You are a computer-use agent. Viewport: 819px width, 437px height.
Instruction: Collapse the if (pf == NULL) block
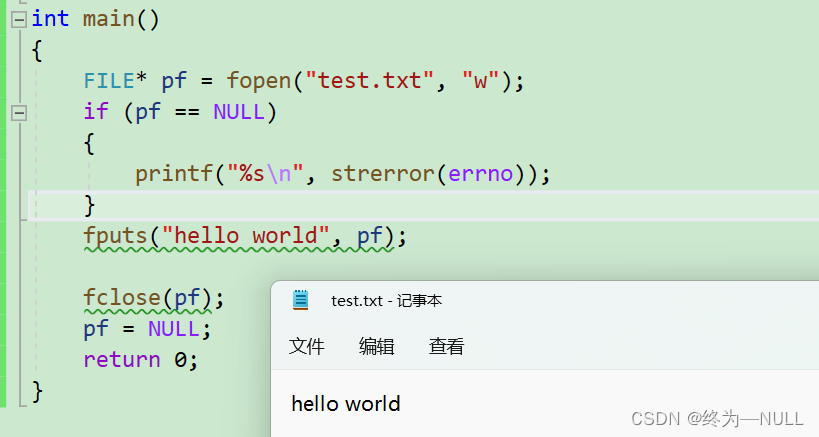[18, 113]
